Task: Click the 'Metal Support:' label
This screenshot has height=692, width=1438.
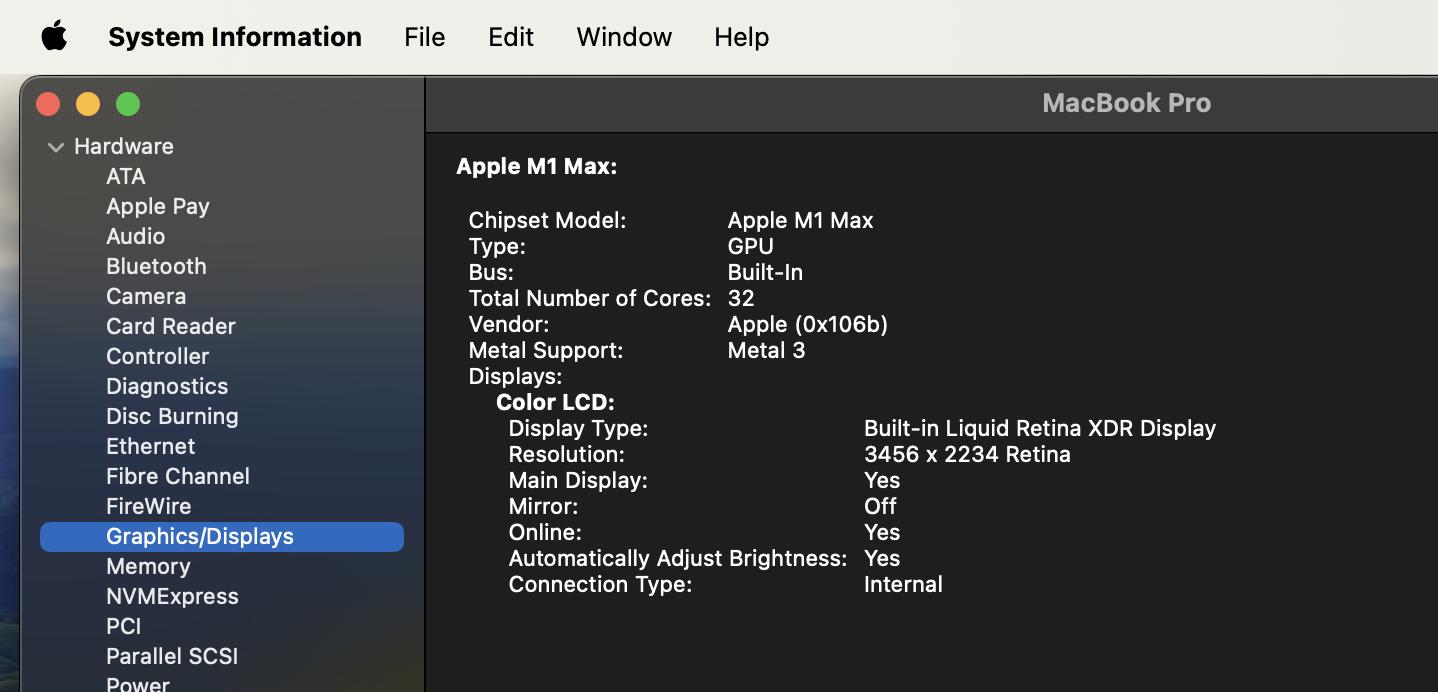Action: [546, 350]
